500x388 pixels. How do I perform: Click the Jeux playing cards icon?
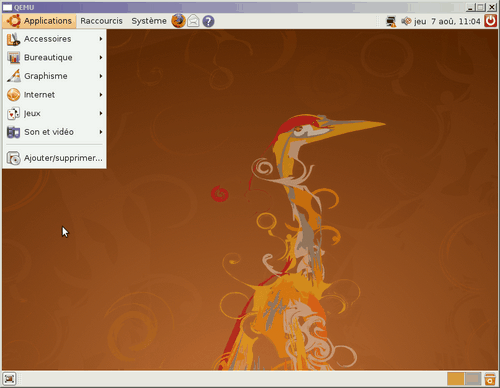coord(13,114)
